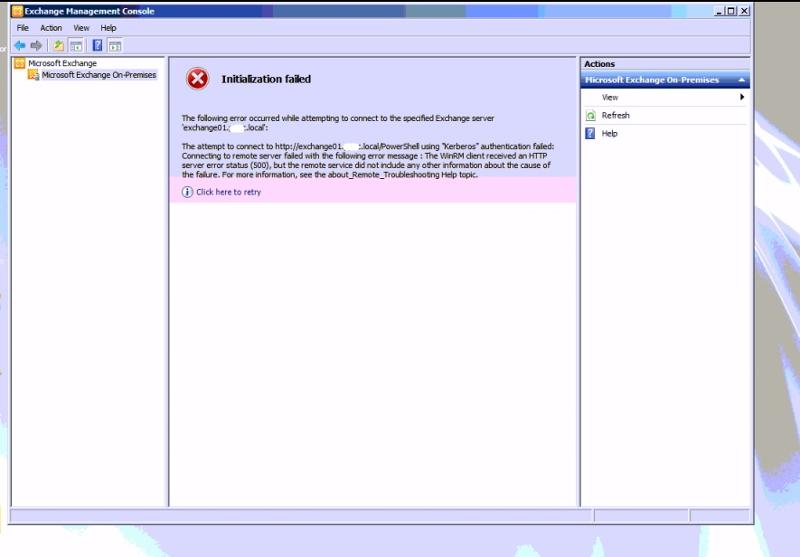Toggle the console tree pane toolbar icon
The width and height of the screenshot is (800, 557).
77,46
